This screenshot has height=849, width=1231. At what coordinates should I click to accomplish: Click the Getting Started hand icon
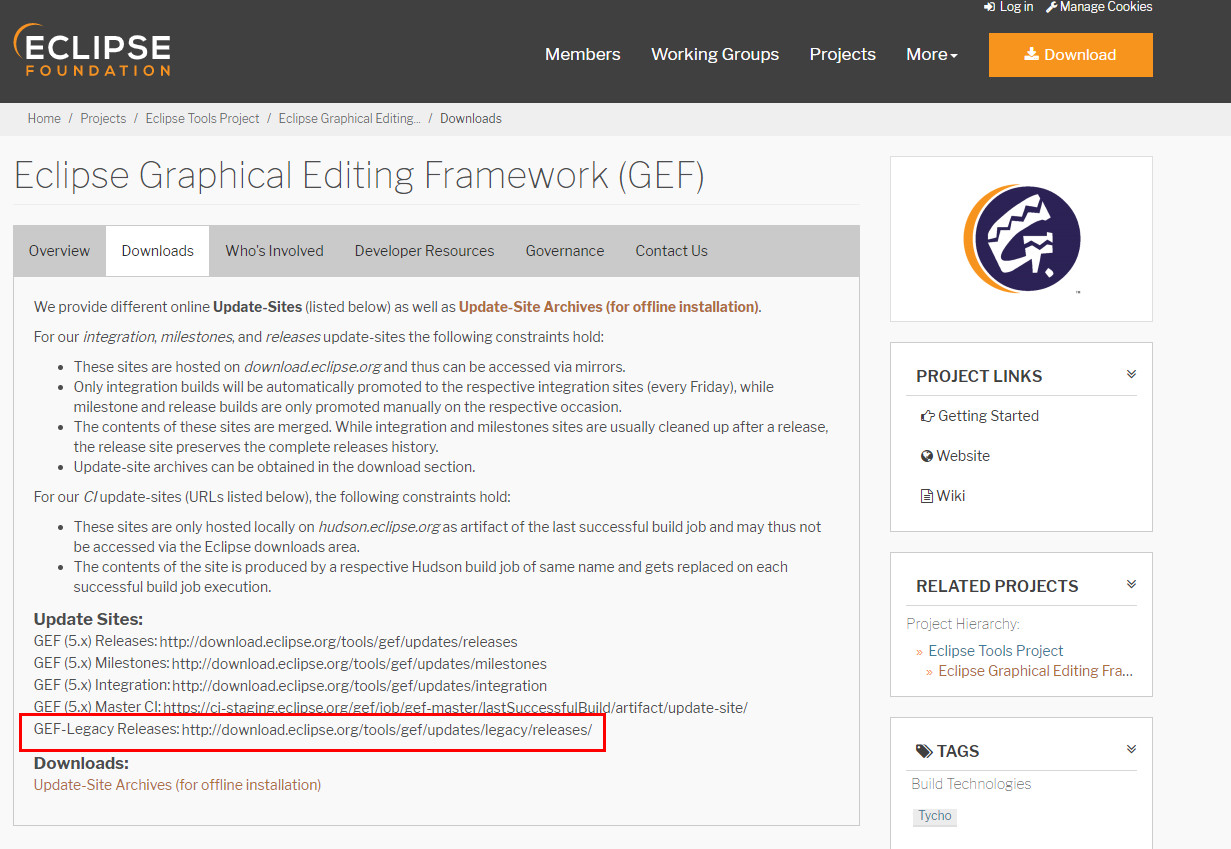coord(927,416)
